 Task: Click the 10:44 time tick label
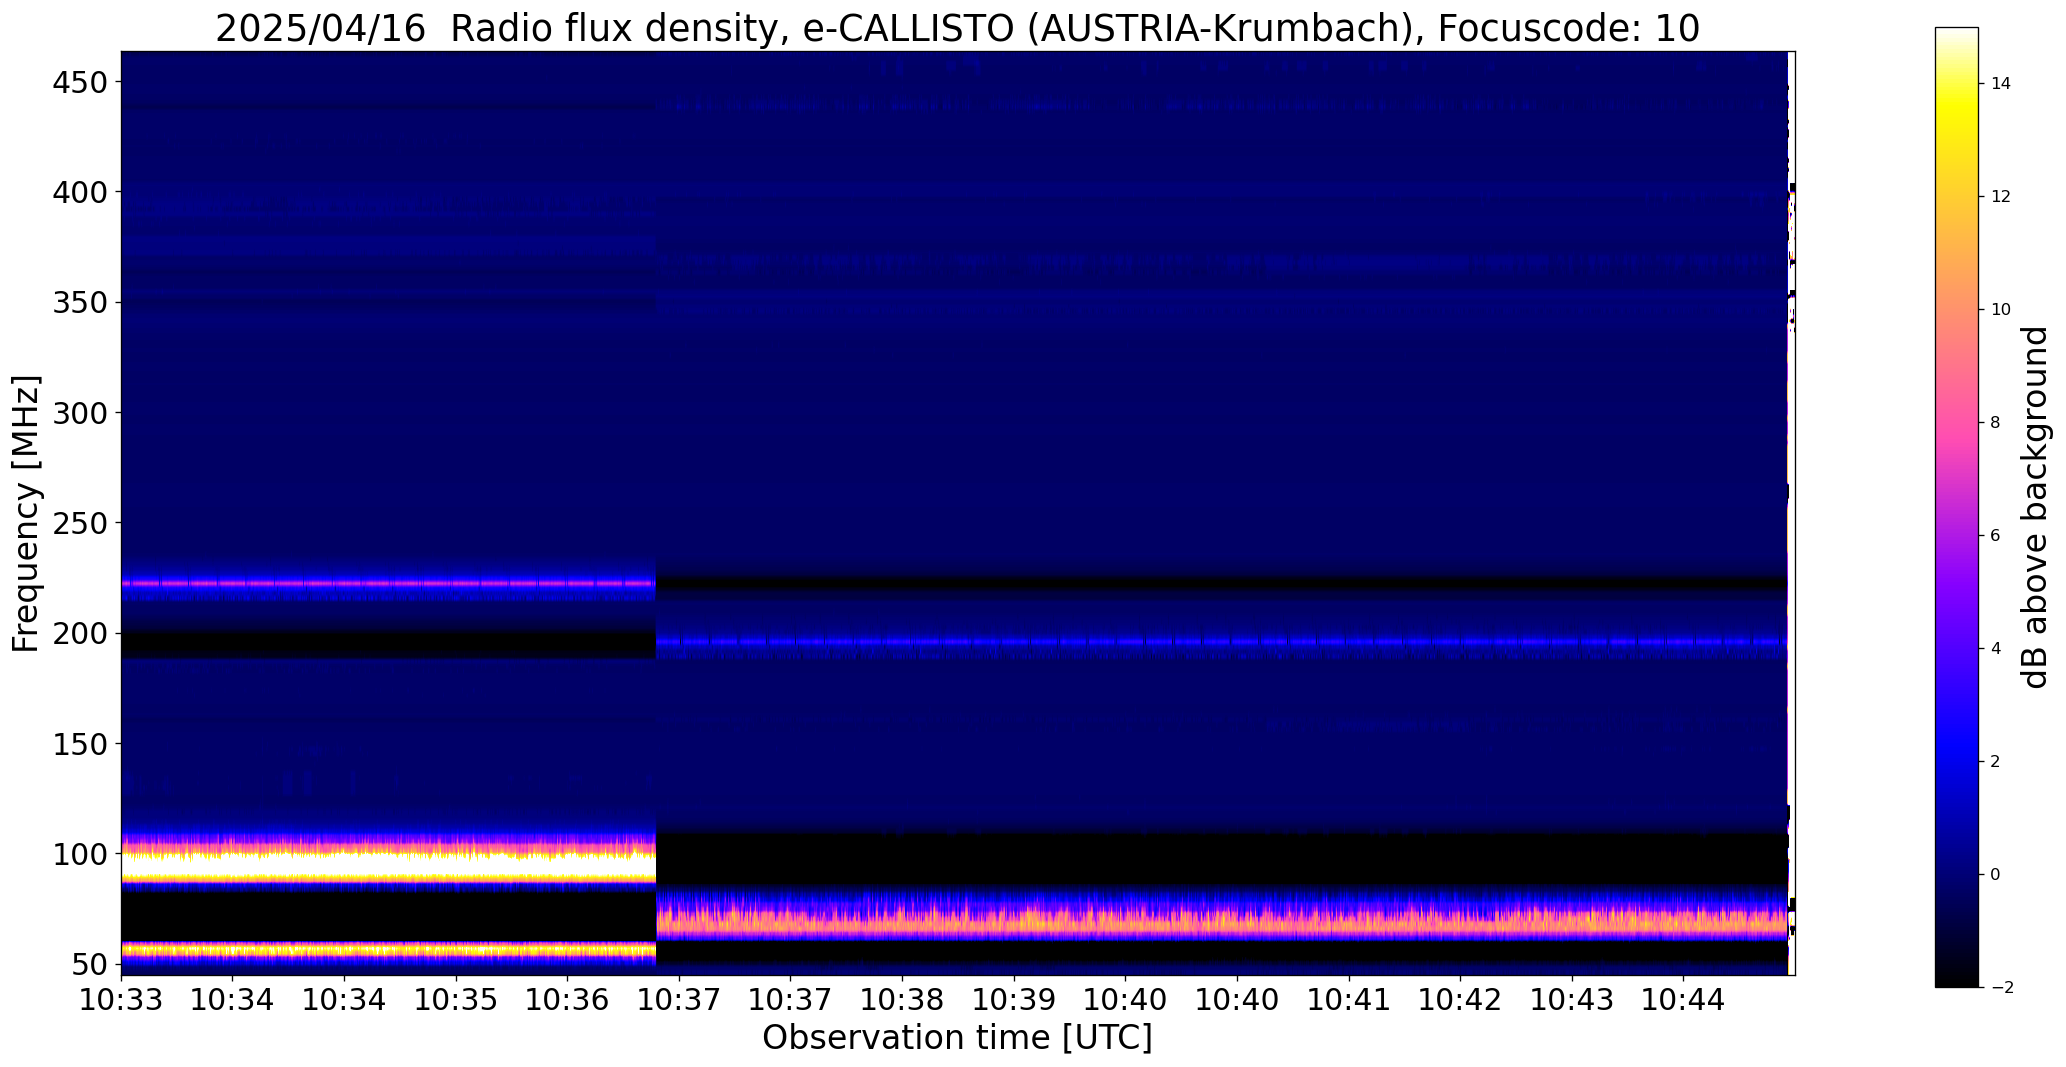click(1683, 999)
